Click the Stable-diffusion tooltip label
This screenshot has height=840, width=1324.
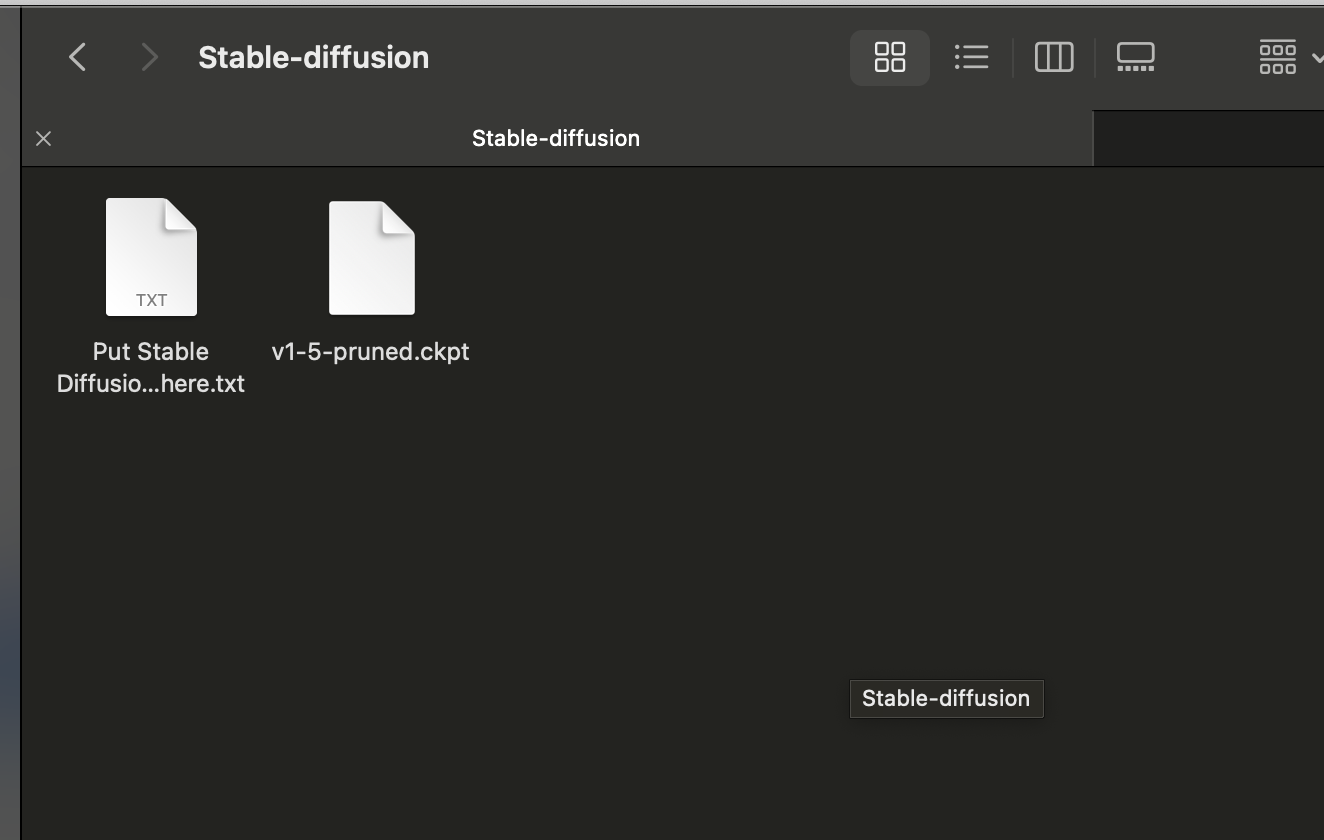point(946,698)
